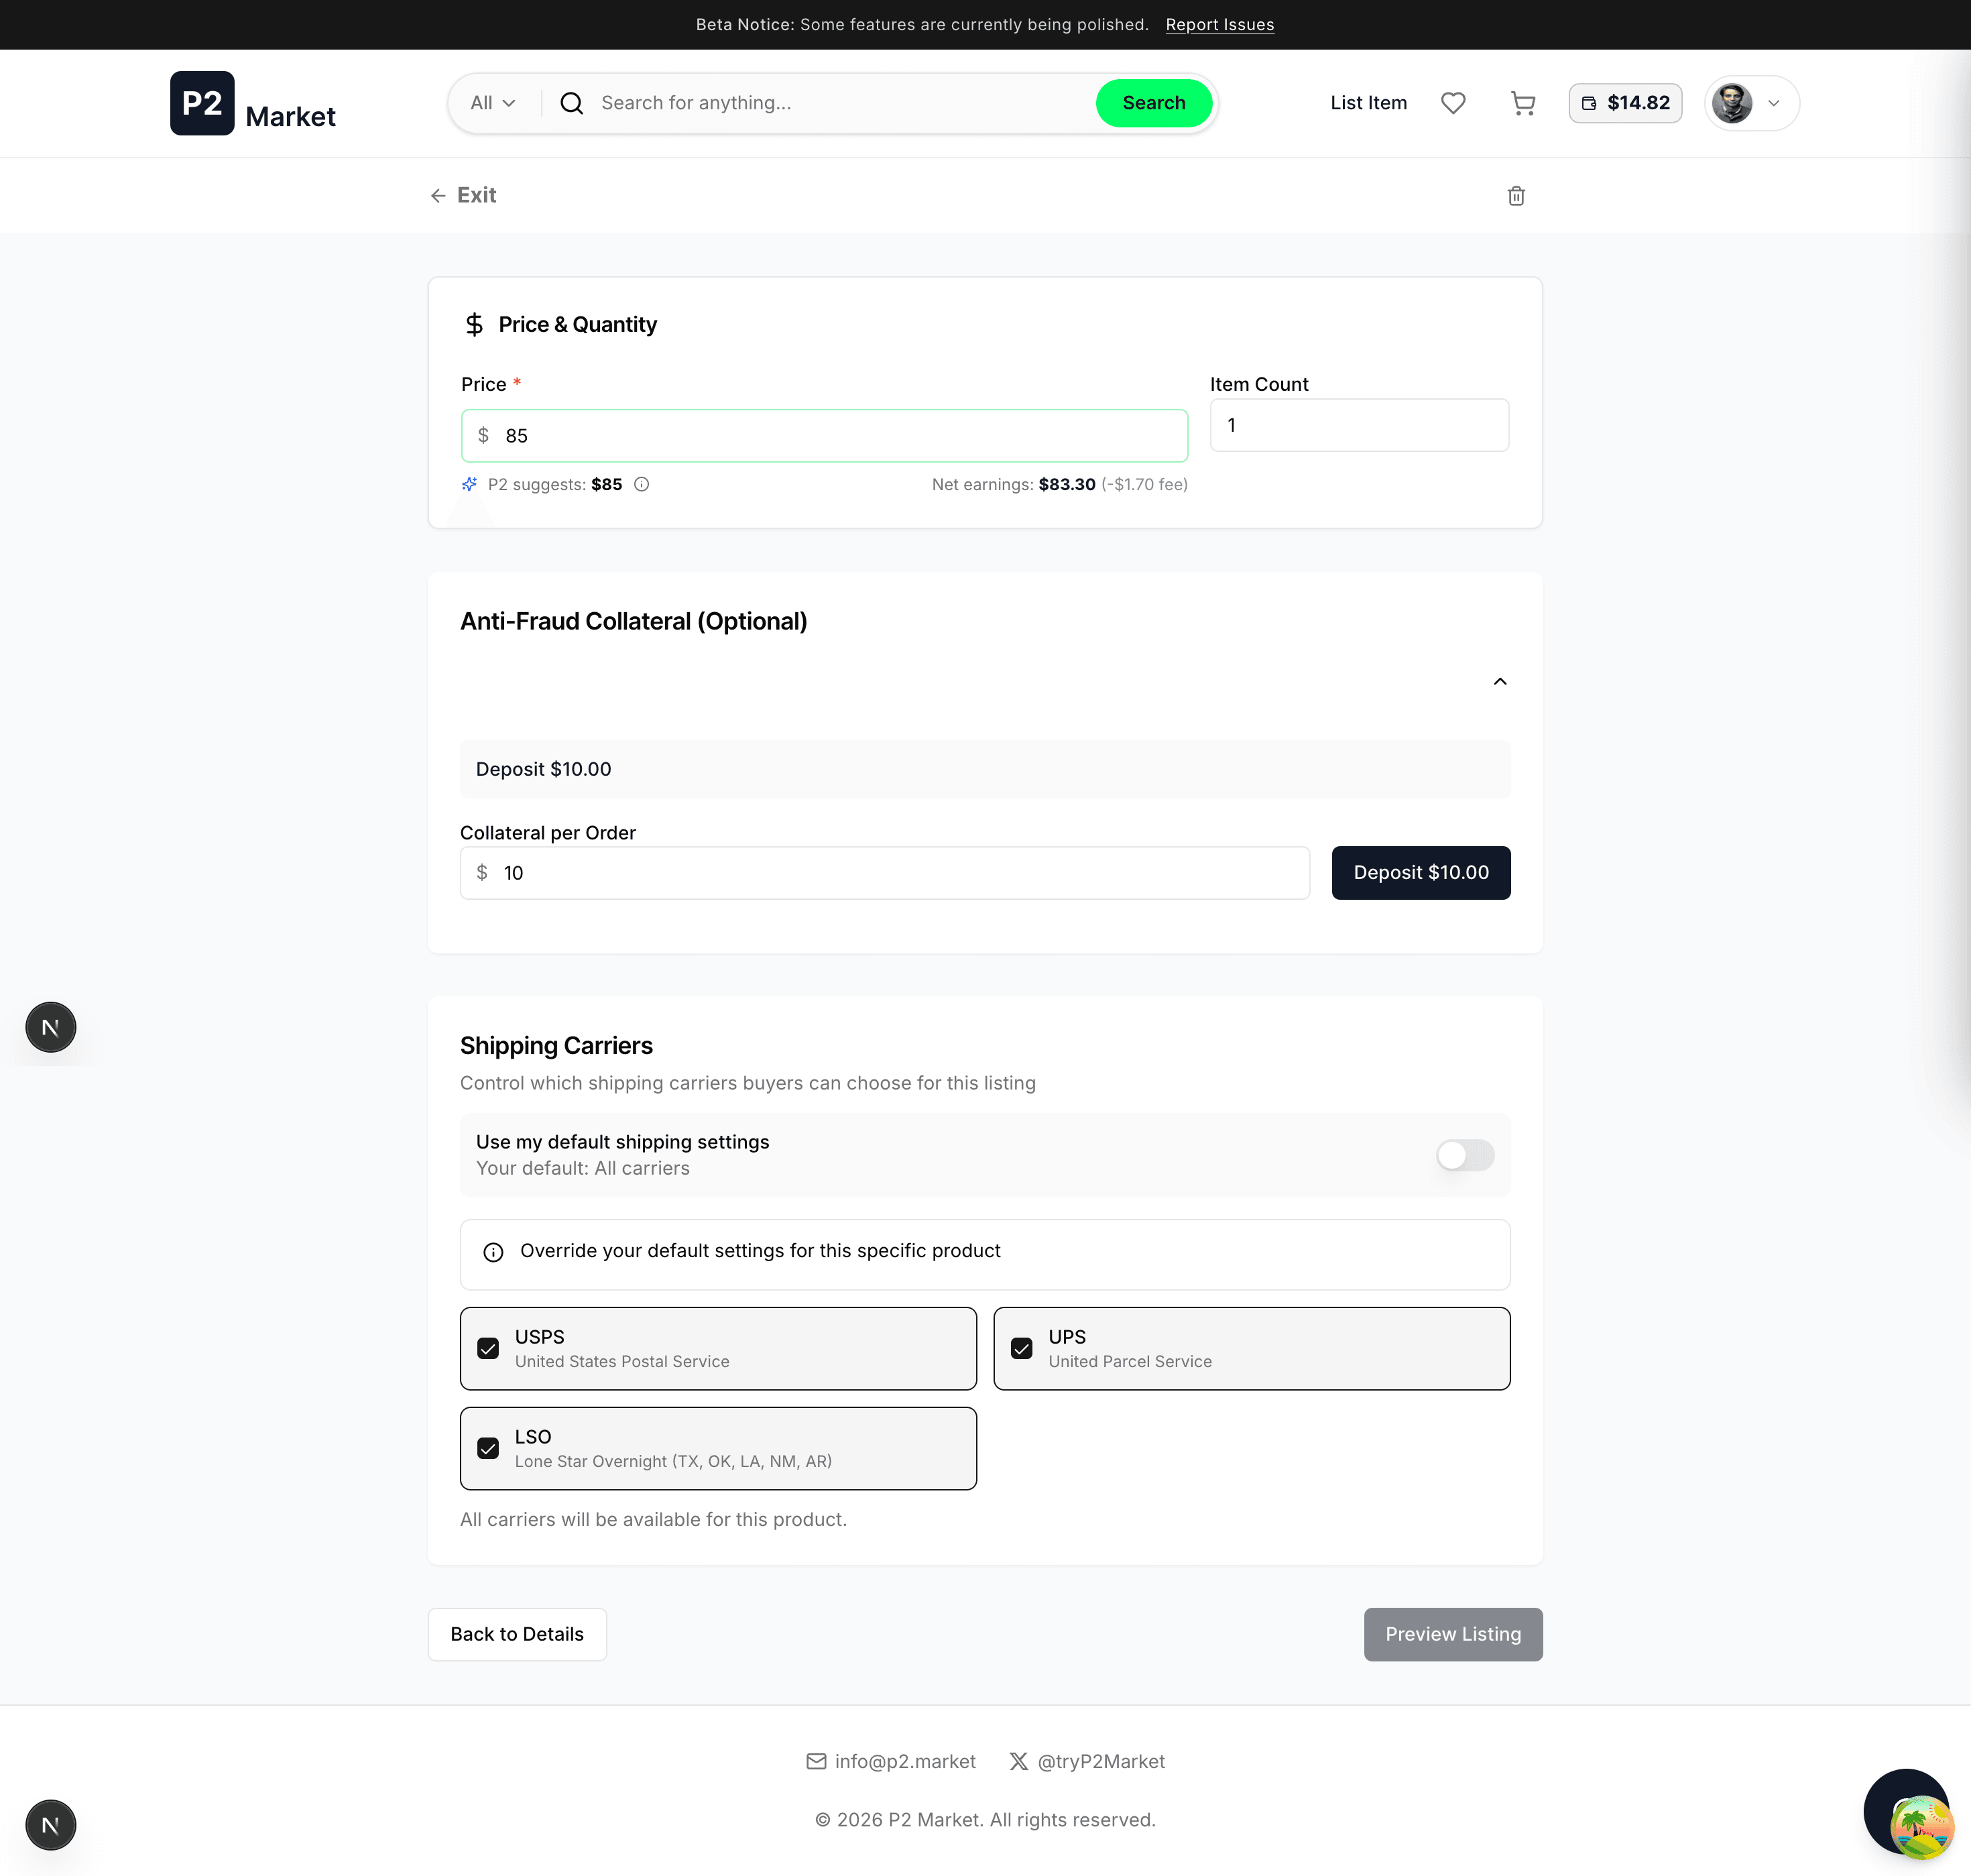Viewport: 1971px width, 1876px height.
Task: Collapse the Anti-Fraud Collateral section
Action: pyautogui.click(x=1500, y=682)
